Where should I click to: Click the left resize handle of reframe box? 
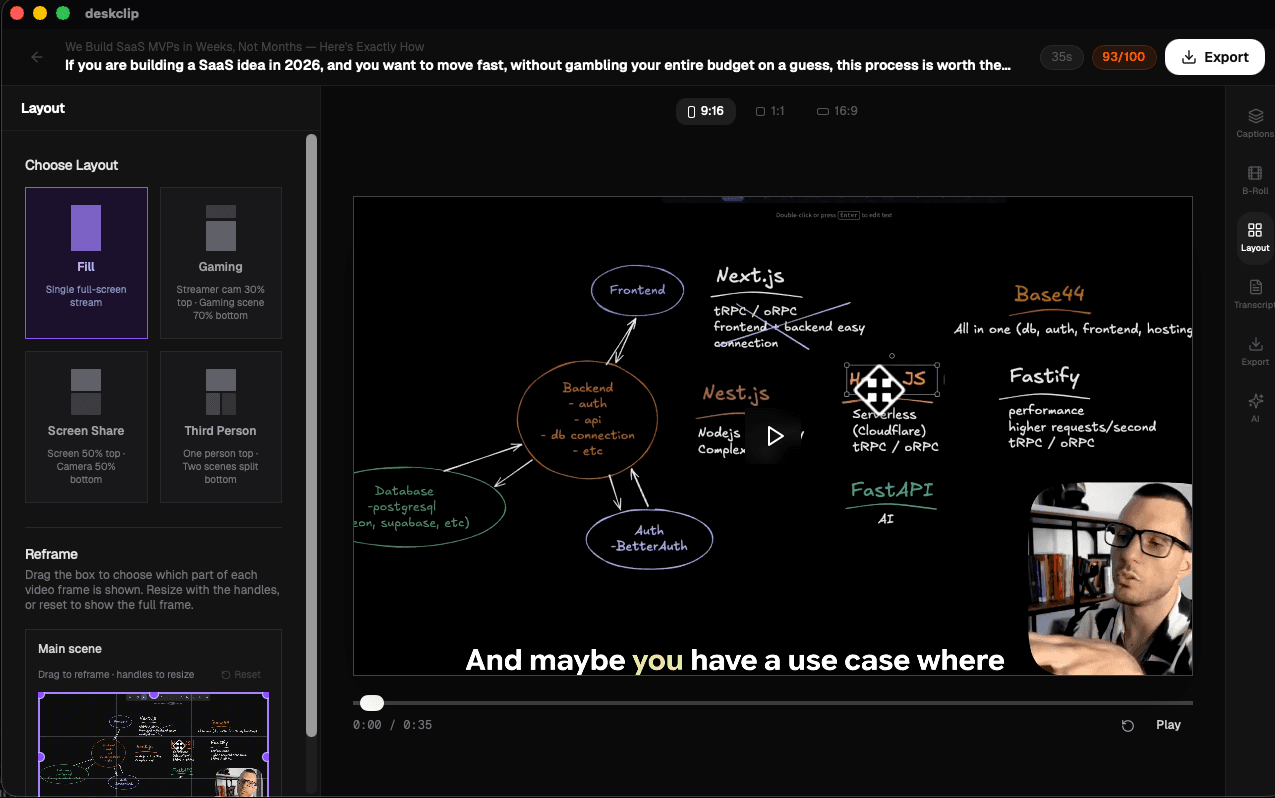click(x=42, y=756)
